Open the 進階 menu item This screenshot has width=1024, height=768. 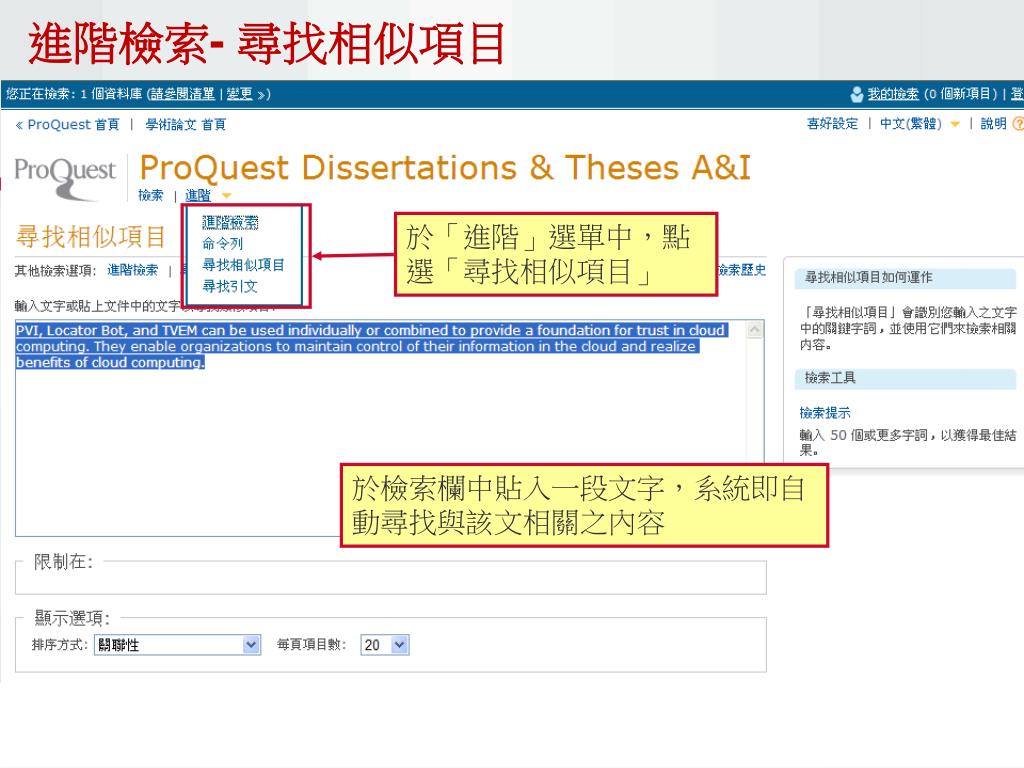coord(198,195)
